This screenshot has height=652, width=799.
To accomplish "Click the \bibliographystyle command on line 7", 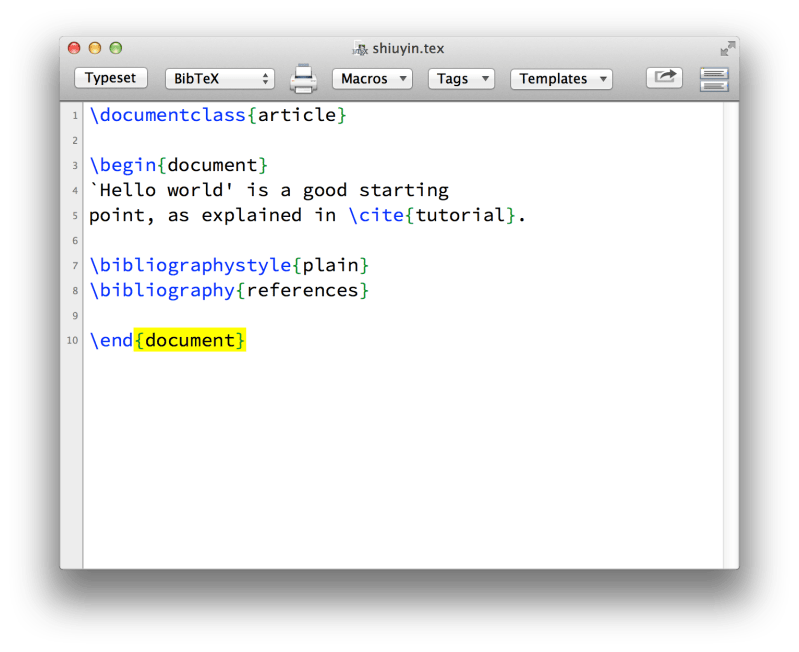I will [190, 265].
